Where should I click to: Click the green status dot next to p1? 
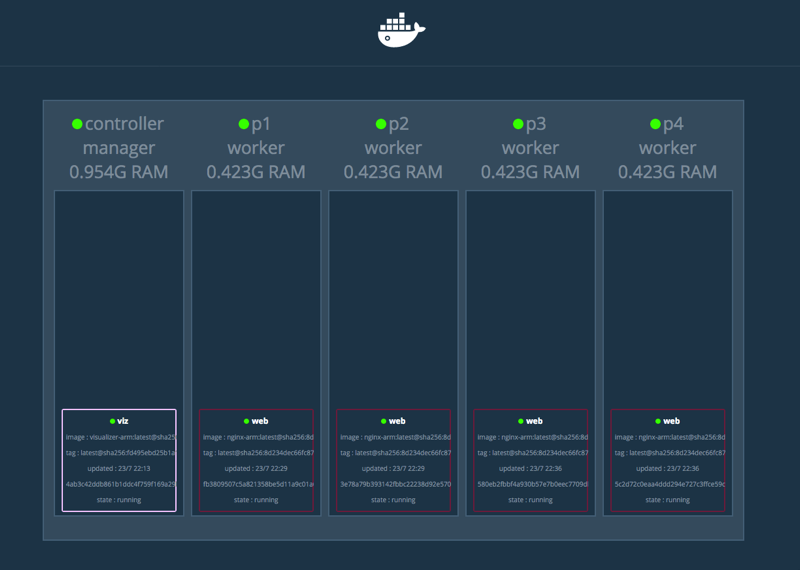[243, 124]
